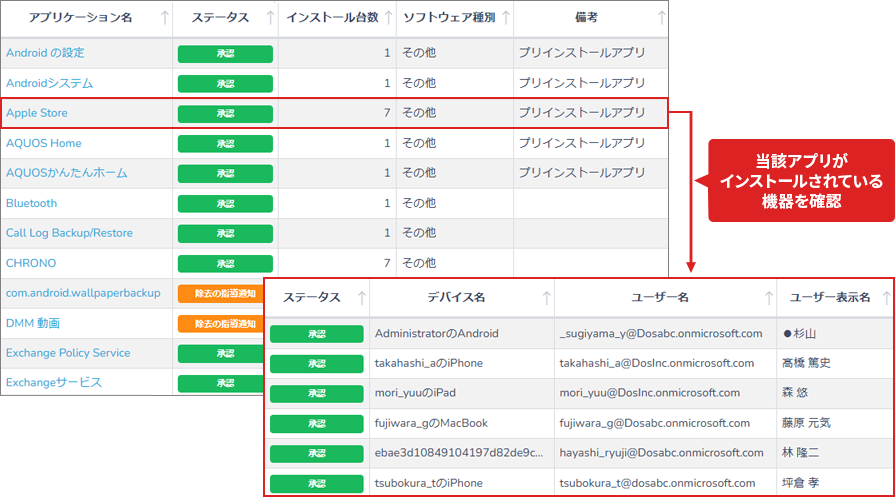Click 承認 badge for takahashi_aのiPhone

pos(317,363)
